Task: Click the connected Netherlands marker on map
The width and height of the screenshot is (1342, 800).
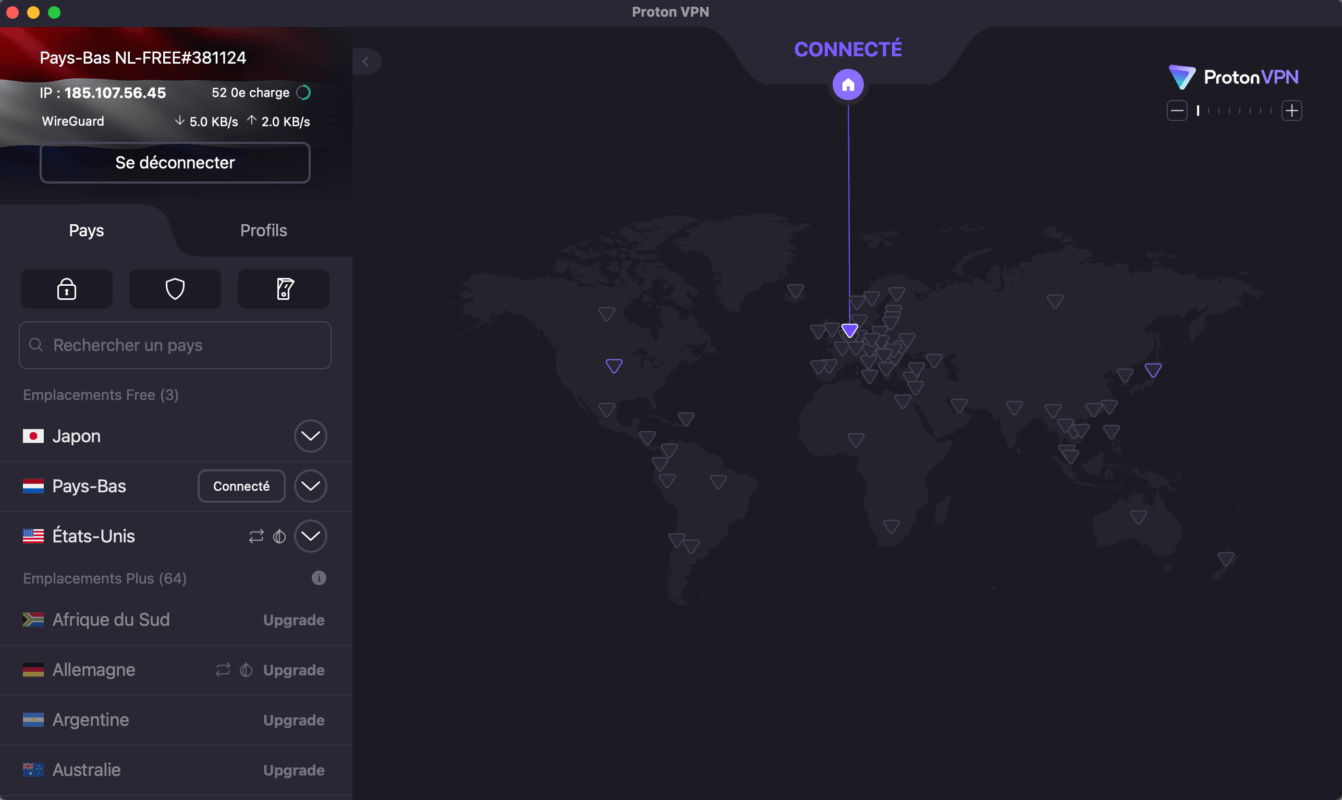Action: pos(849,330)
